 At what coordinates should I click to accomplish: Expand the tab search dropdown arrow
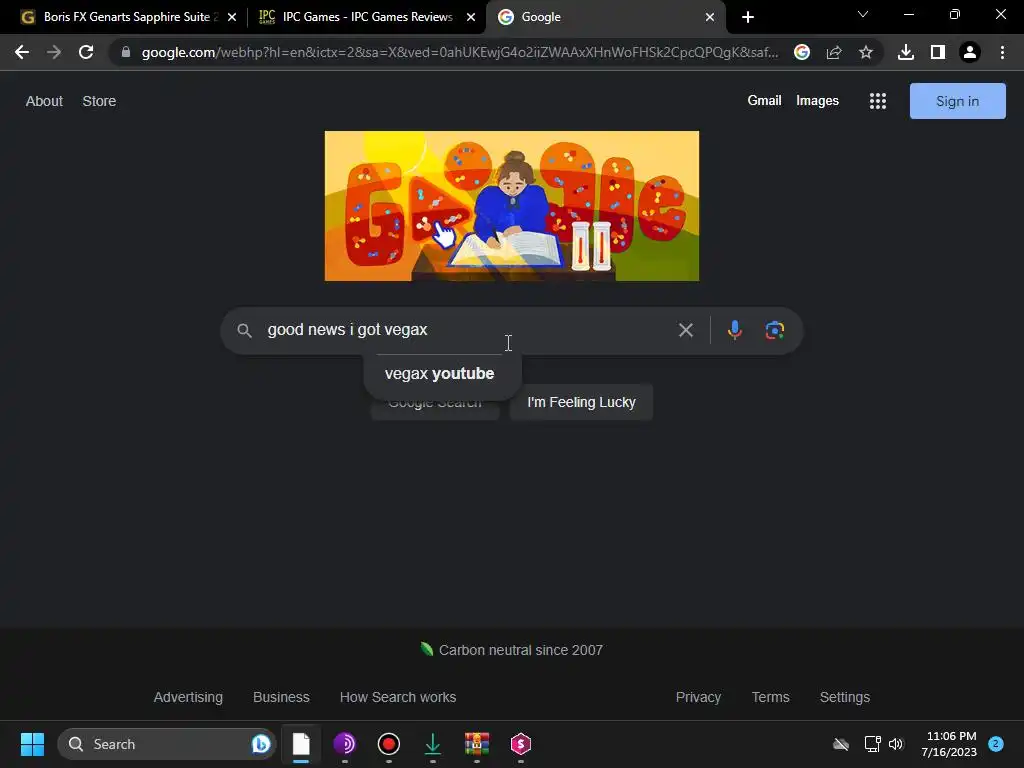[863, 14]
